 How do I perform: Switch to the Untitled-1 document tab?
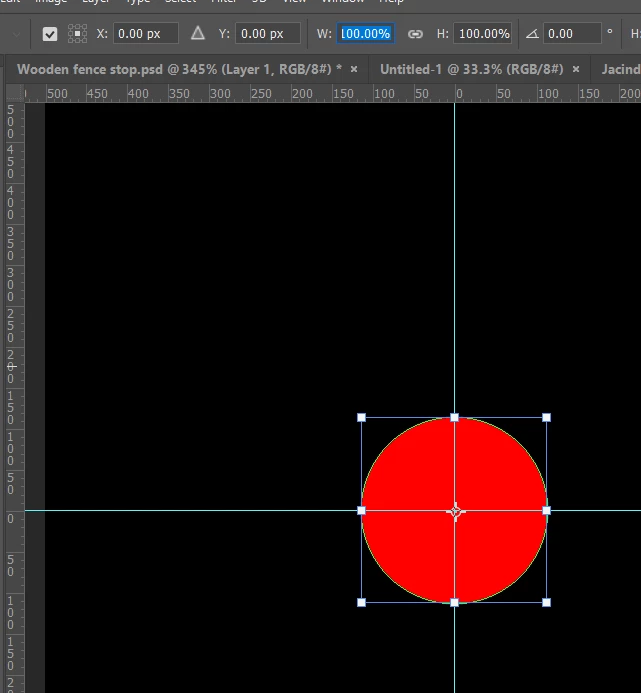coord(472,69)
